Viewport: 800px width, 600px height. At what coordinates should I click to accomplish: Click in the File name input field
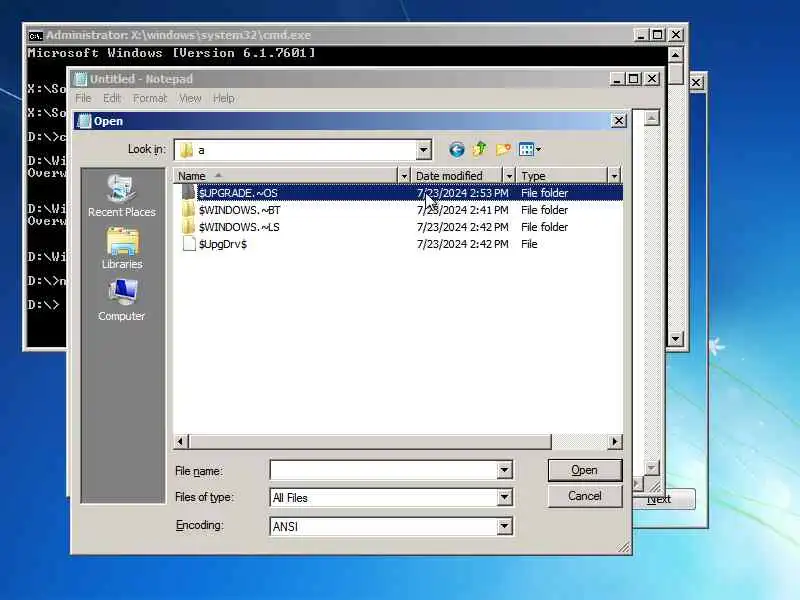pos(384,470)
